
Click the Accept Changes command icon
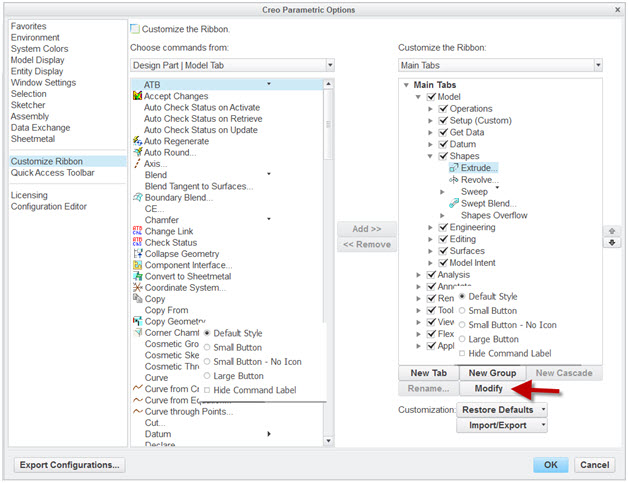click(x=137, y=96)
